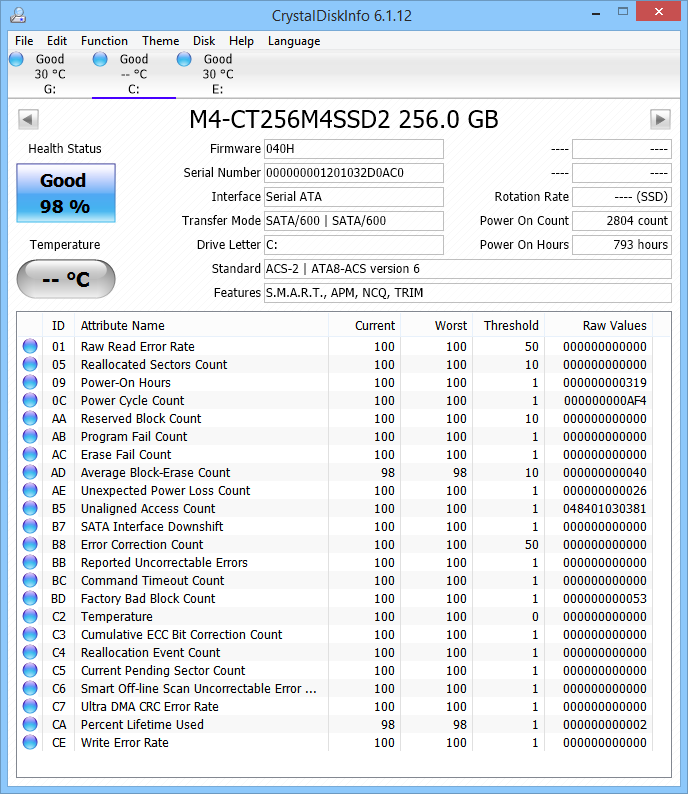Click status icon for Reallocation Event Count

click(x=30, y=652)
